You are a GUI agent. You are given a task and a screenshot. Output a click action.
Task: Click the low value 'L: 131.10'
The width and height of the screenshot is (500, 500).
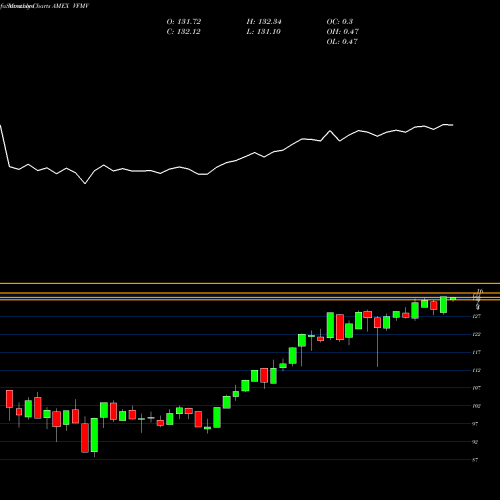(x=263, y=32)
